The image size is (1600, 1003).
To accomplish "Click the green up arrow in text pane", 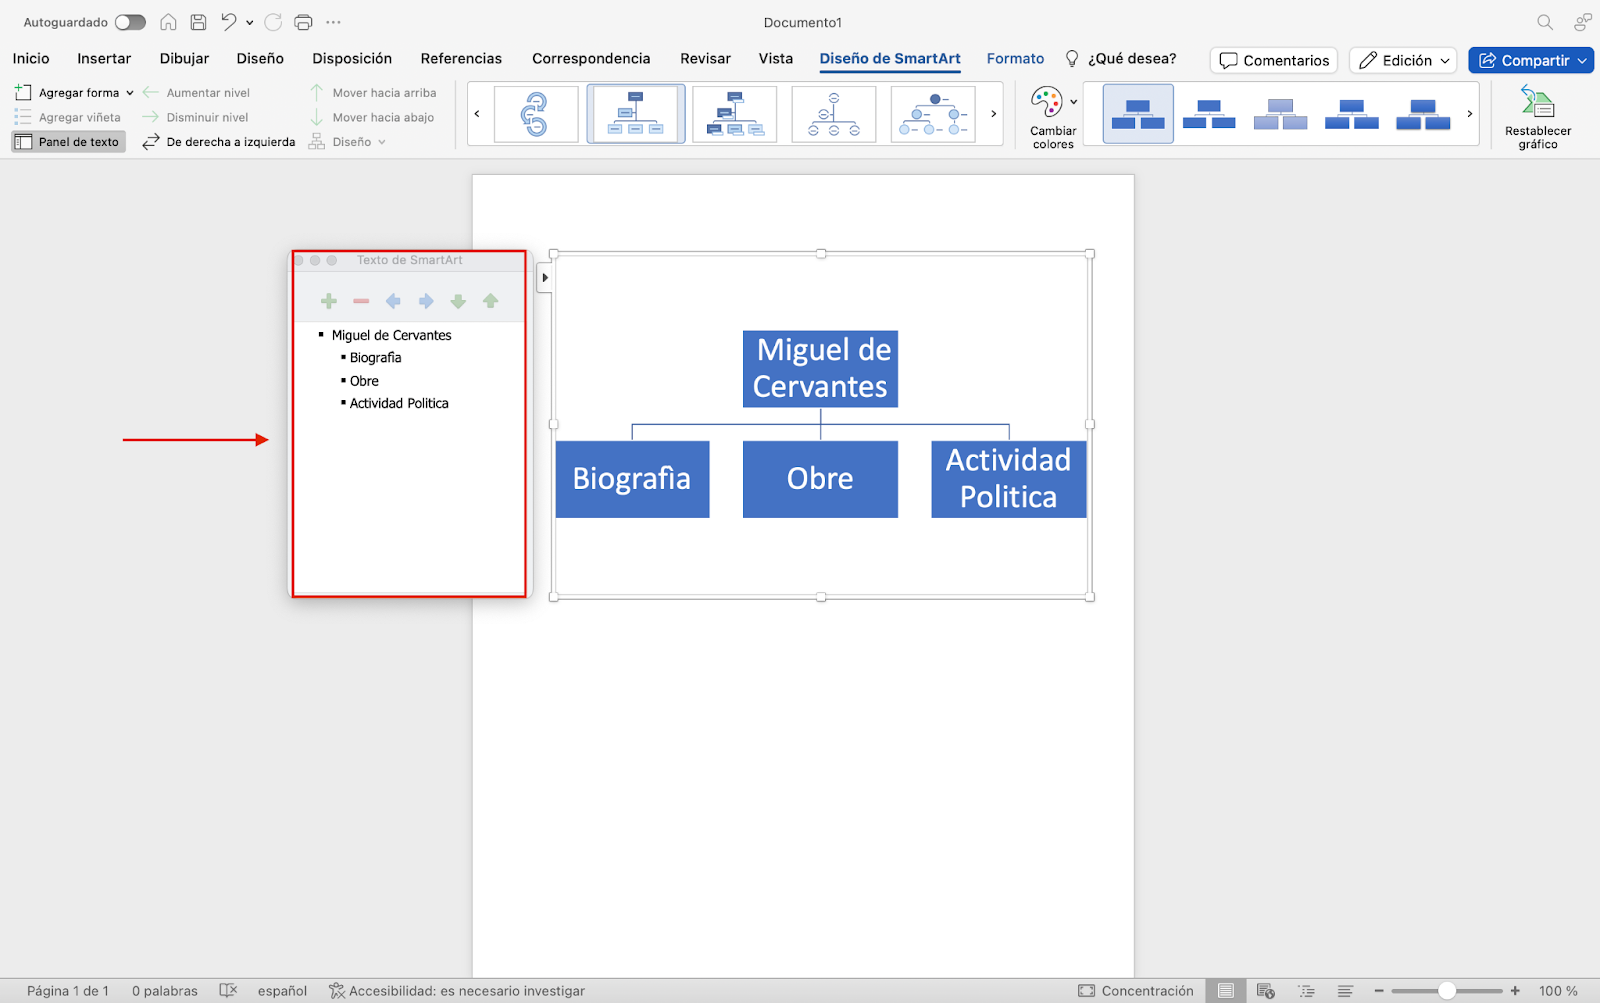I will pyautogui.click(x=490, y=301).
